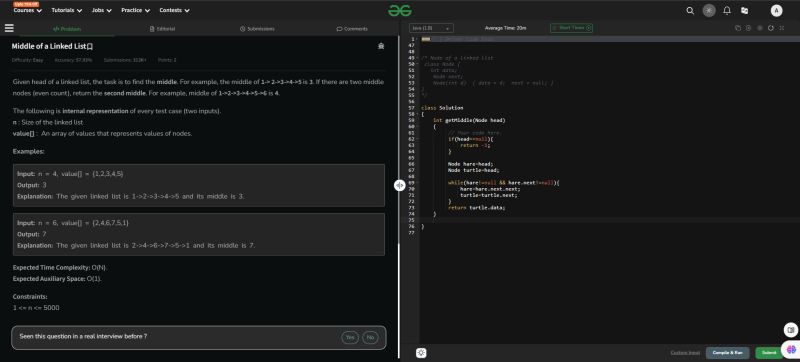Collapse the while loop fold at line 69

pos(417,183)
